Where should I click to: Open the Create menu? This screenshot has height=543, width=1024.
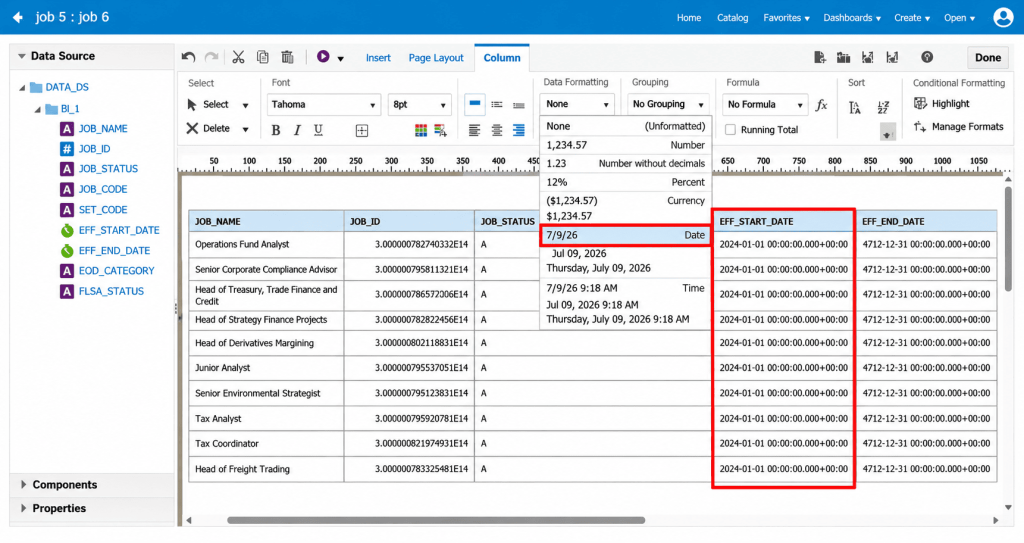click(912, 18)
